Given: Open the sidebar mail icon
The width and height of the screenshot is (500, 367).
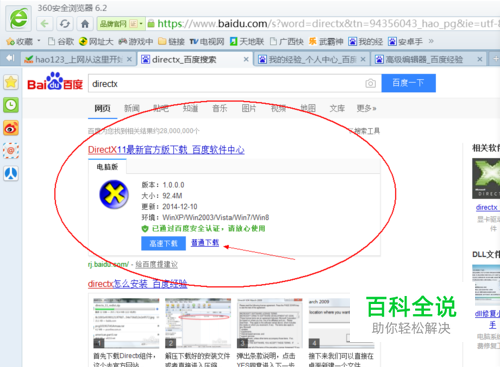Looking at the screenshot, I should (11, 151).
